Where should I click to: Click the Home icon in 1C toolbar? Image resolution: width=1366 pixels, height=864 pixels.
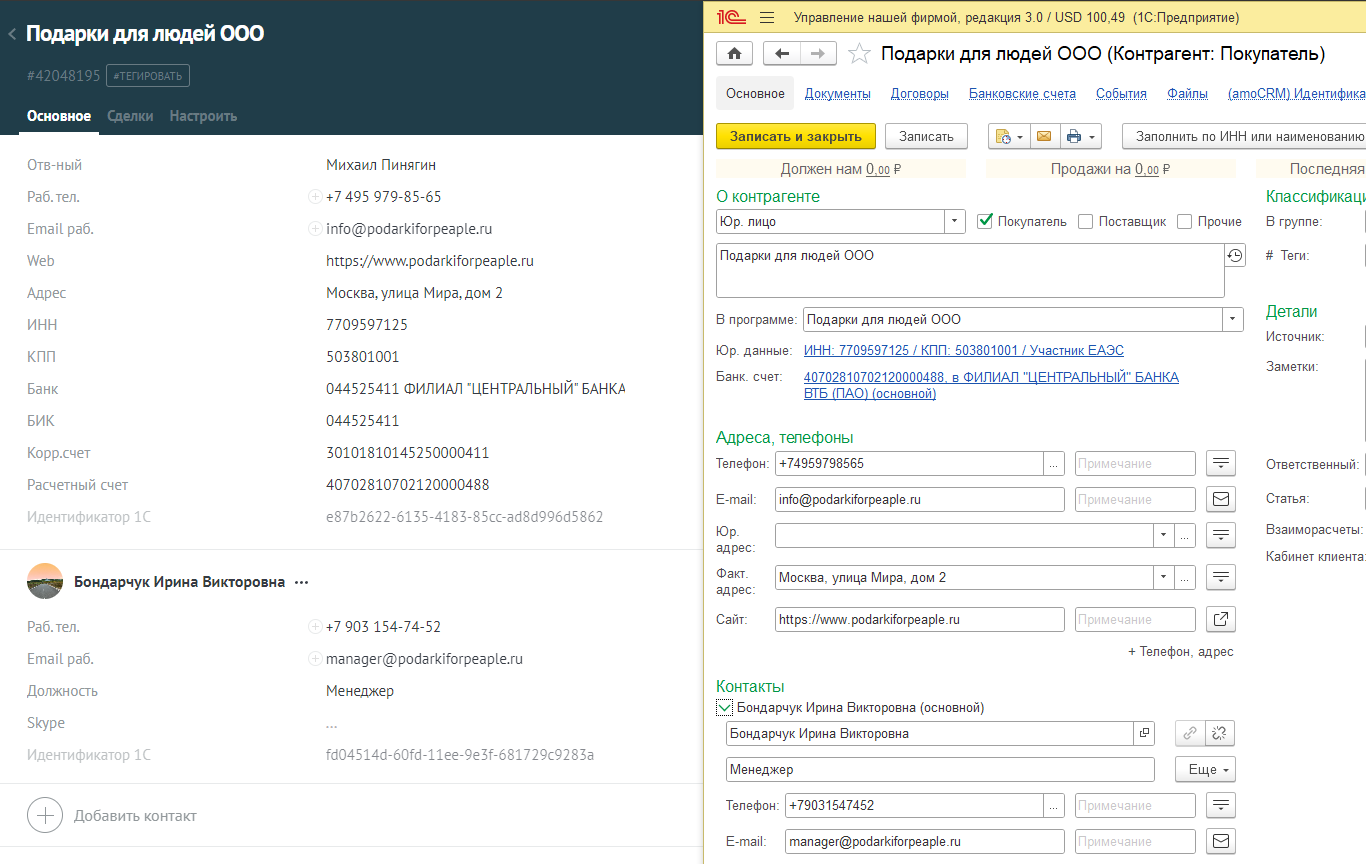click(x=735, y=54)
